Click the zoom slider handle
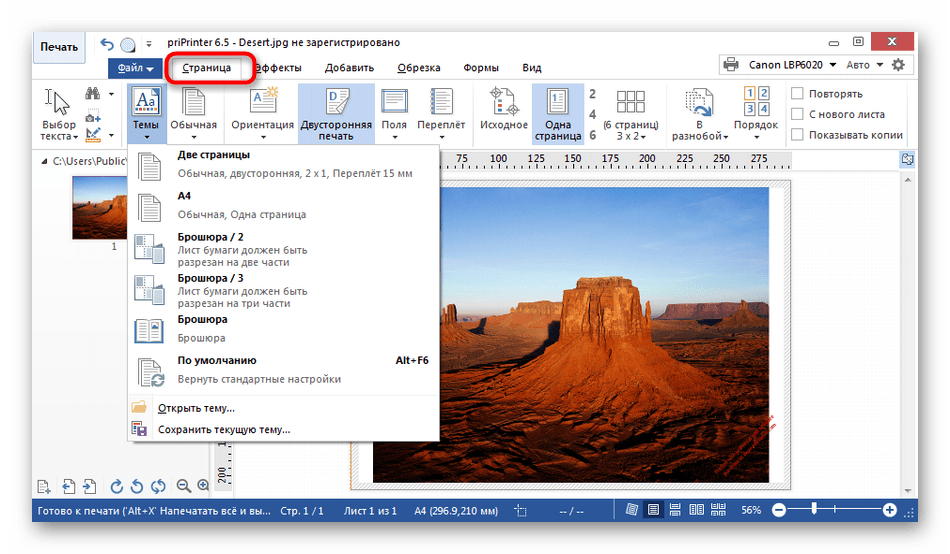 click(x=815, y=510)
